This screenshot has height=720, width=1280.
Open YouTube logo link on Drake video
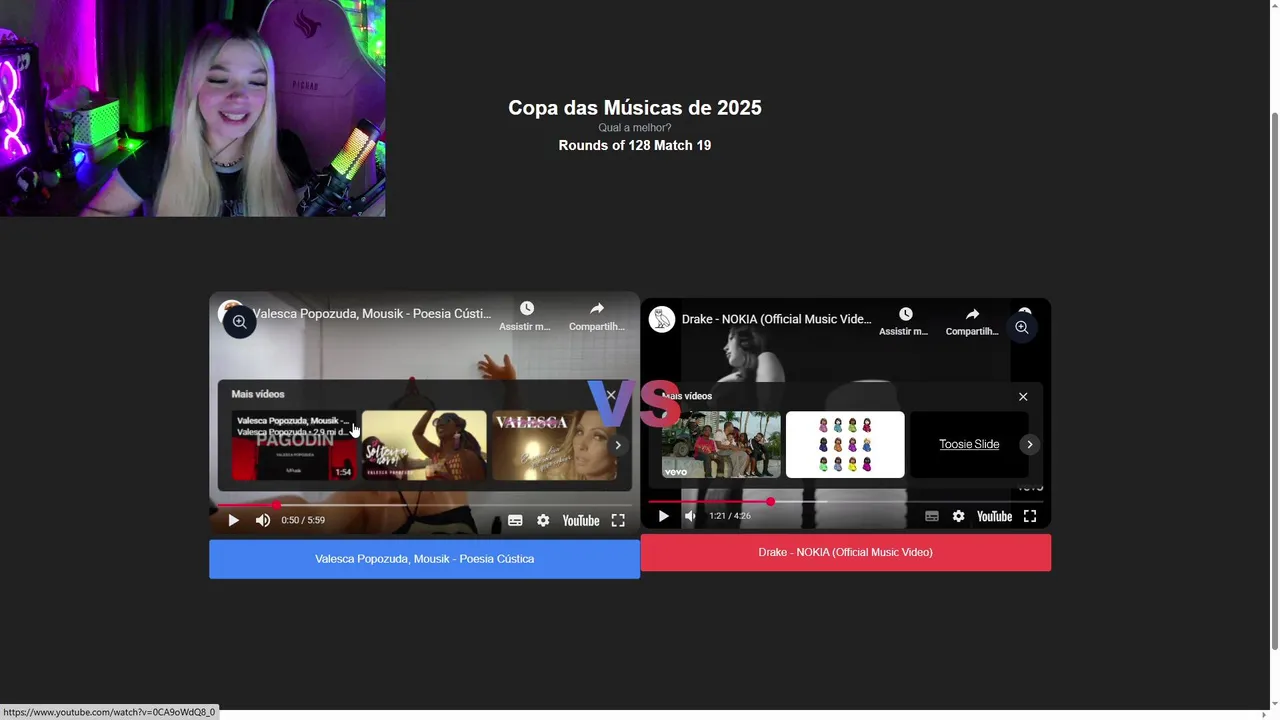(994, 516)
